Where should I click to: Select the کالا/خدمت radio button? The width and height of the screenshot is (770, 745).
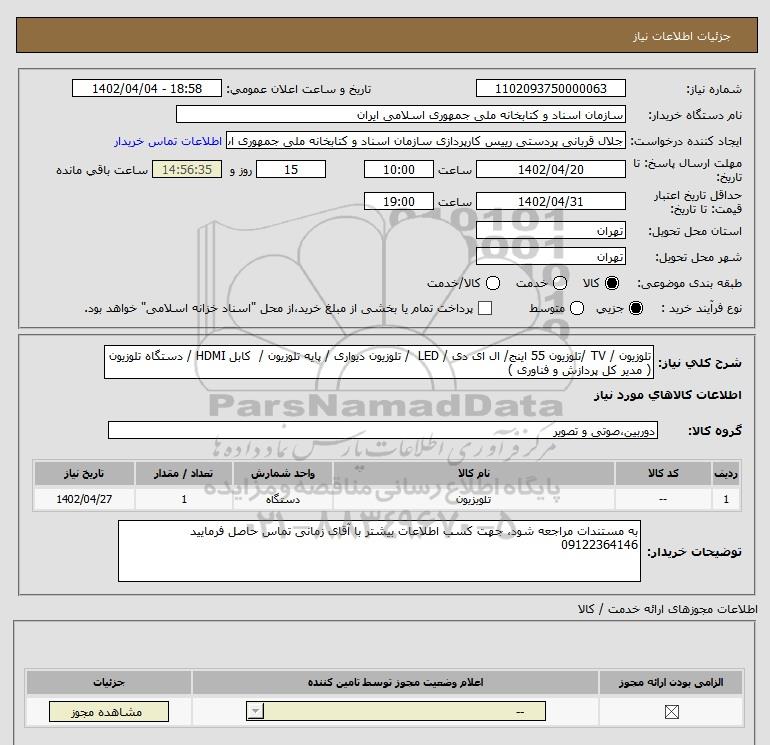[493, 283]
